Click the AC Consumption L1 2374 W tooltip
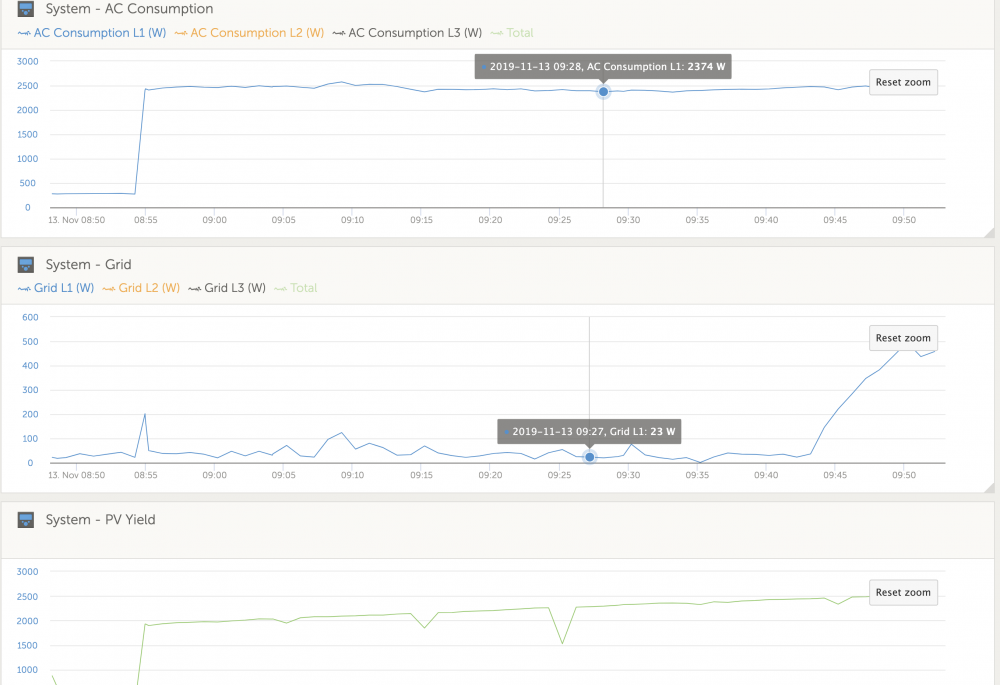Image resolution: width=1000 pixels, height=685 pixels. (x=603, y=66)
